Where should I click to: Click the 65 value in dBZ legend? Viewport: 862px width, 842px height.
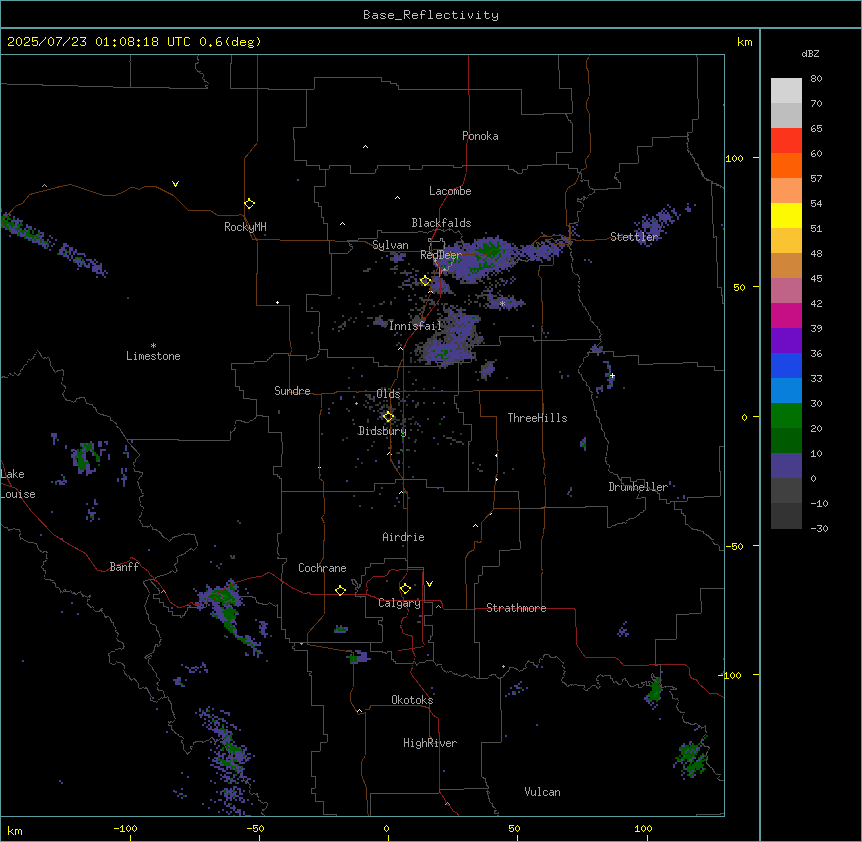[816, 129]
